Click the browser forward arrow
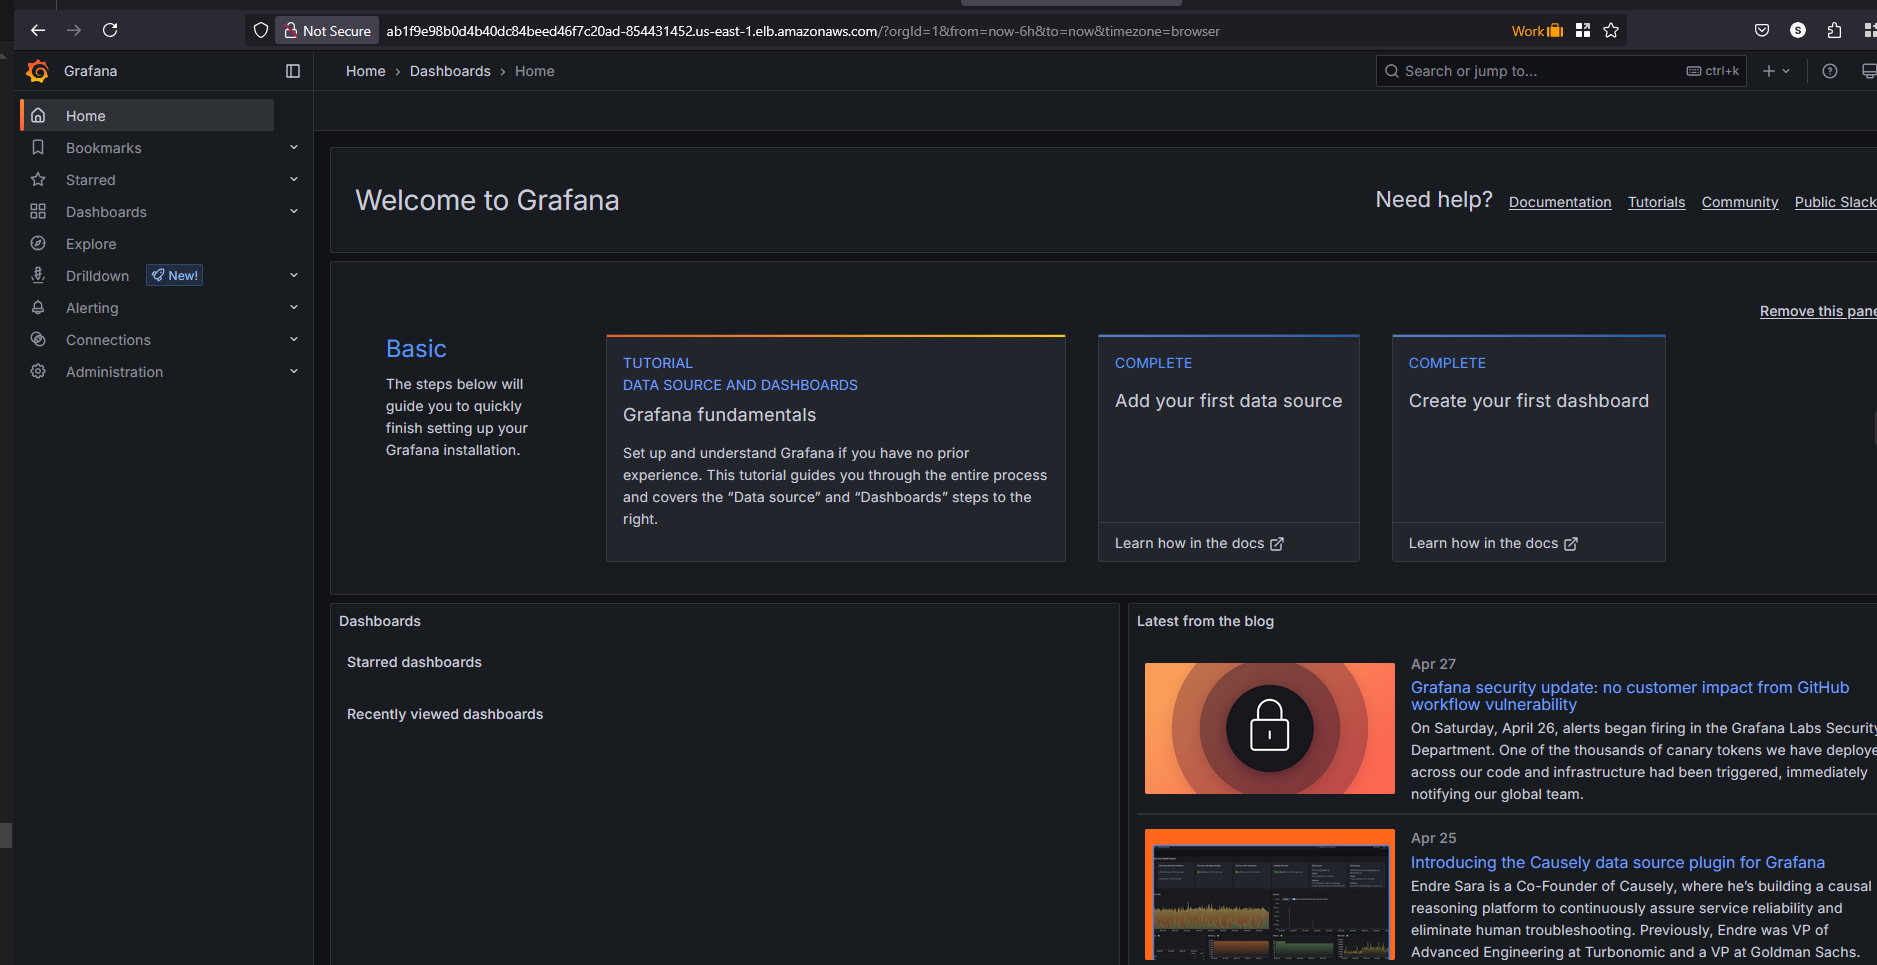Viewport: 1877px width, 965px height. 74,30
